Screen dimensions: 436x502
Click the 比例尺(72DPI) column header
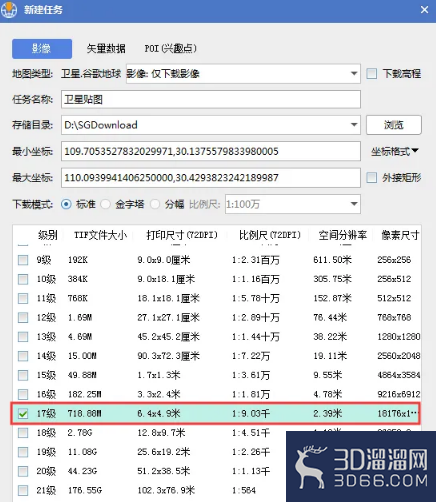pyautogui.click(x=270, y=235)
